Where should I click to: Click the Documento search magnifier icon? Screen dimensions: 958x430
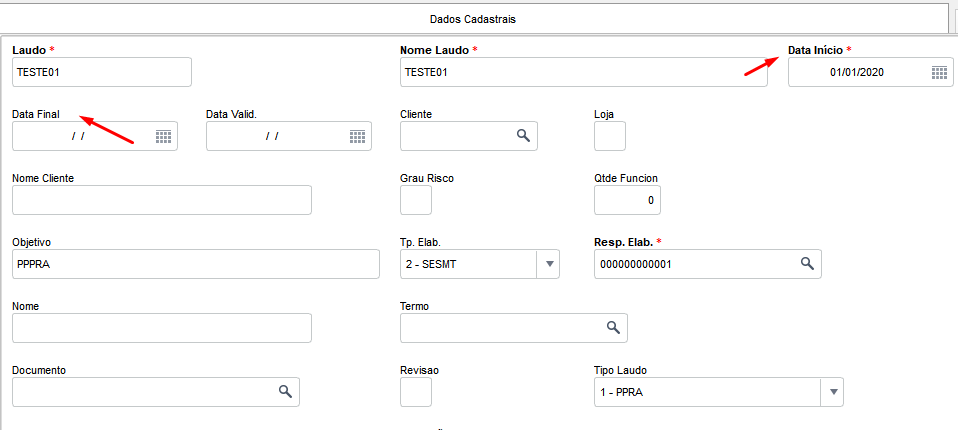pos(285,392)
